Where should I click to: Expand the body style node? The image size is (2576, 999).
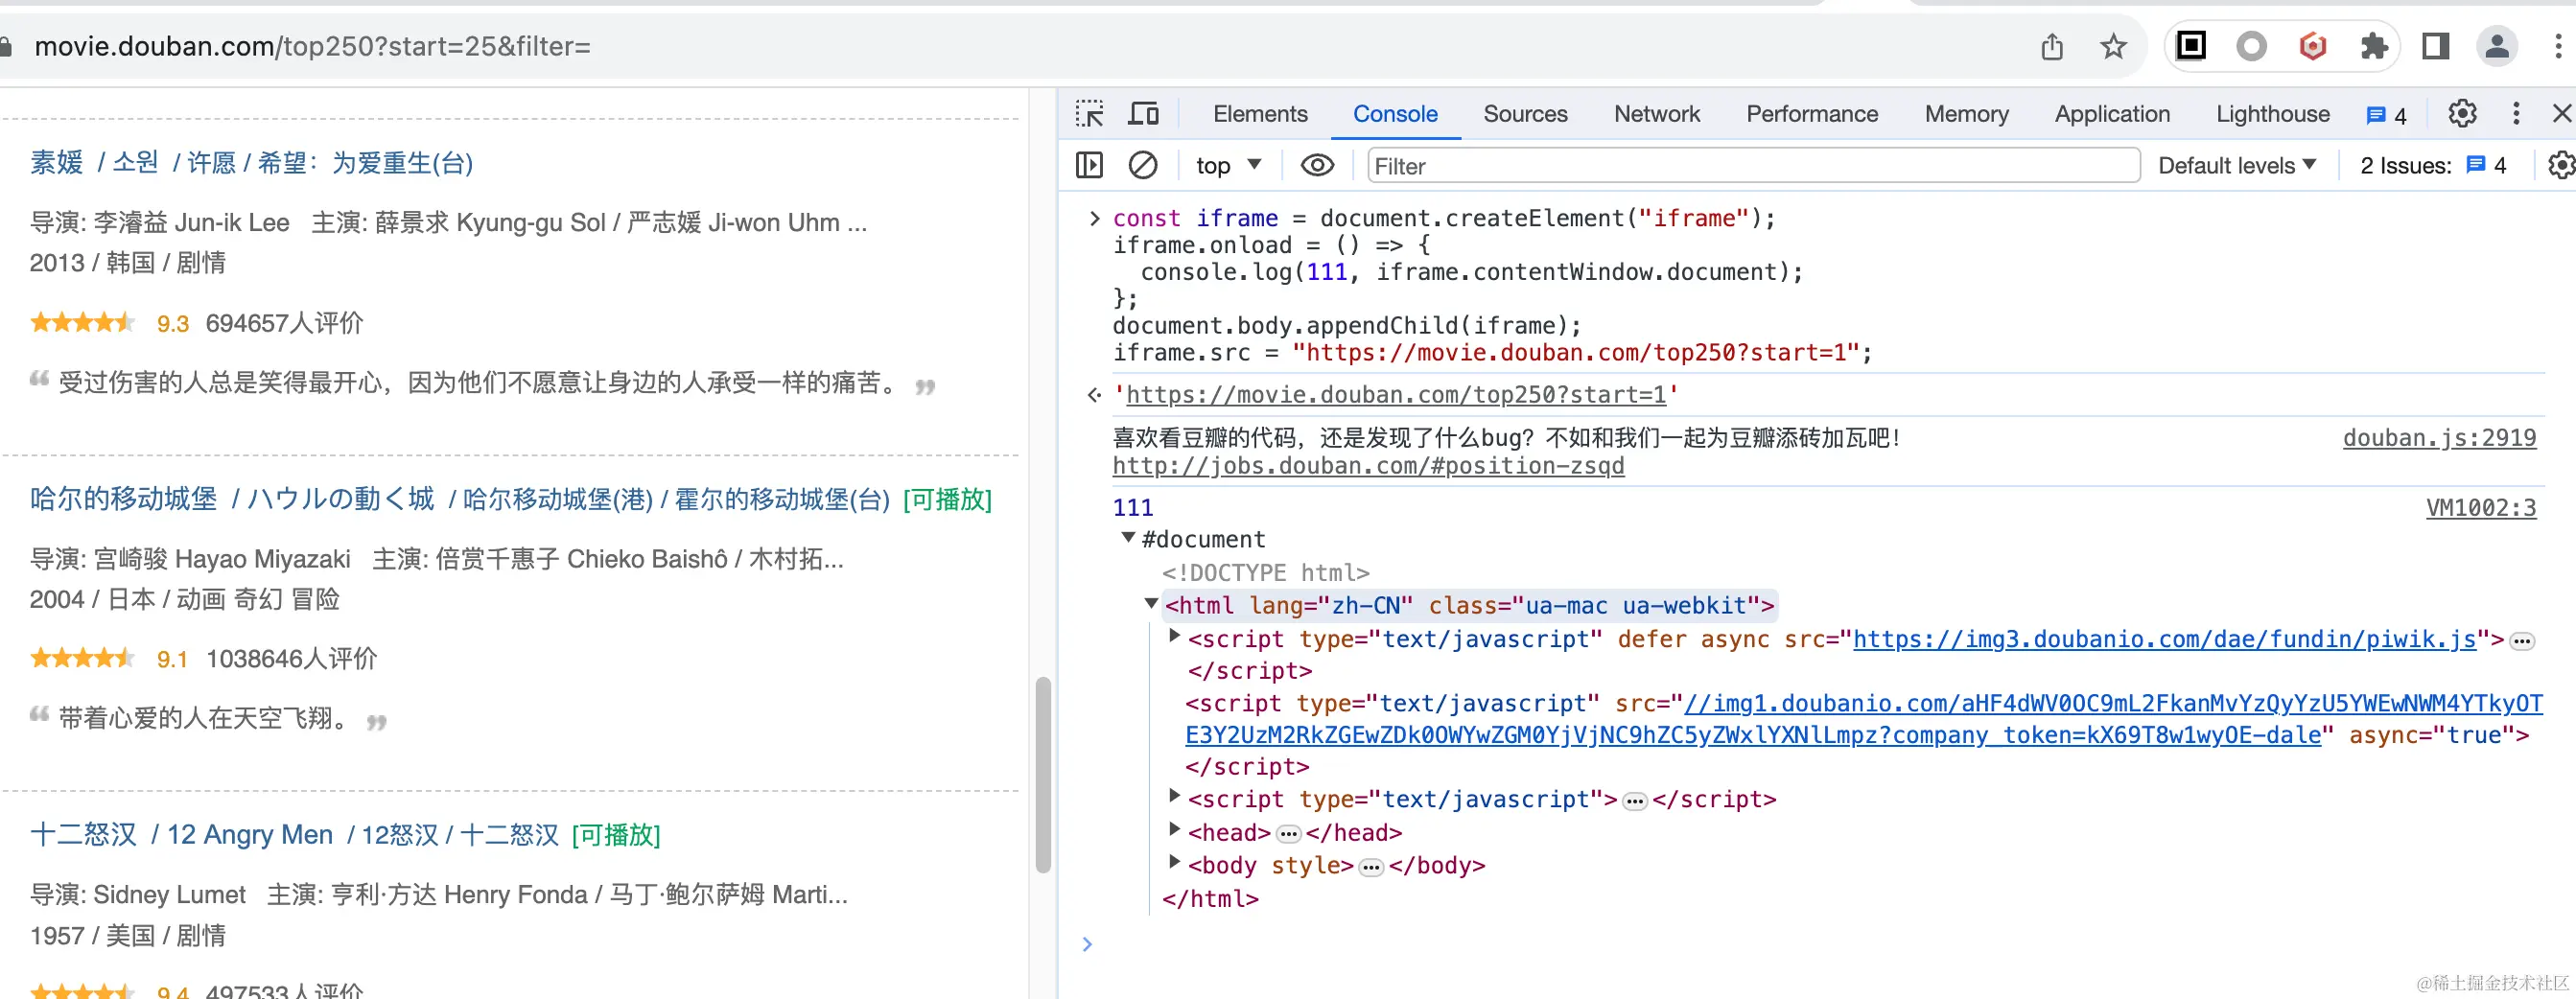click(x=1175, y=862)
